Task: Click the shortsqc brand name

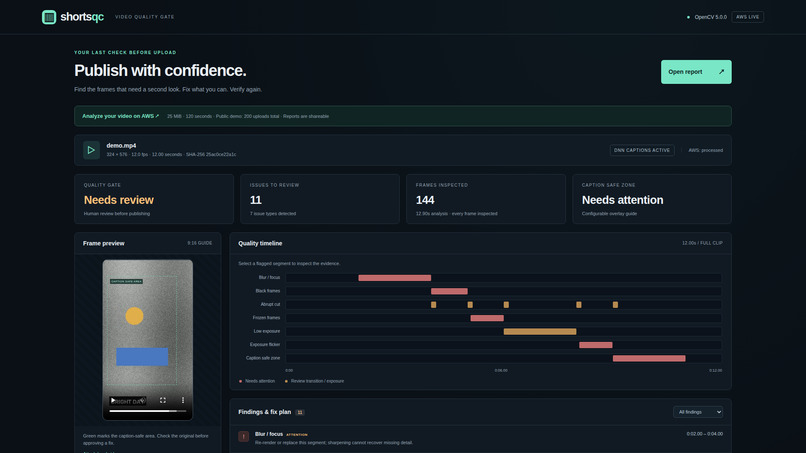Action: pos(82,17)
